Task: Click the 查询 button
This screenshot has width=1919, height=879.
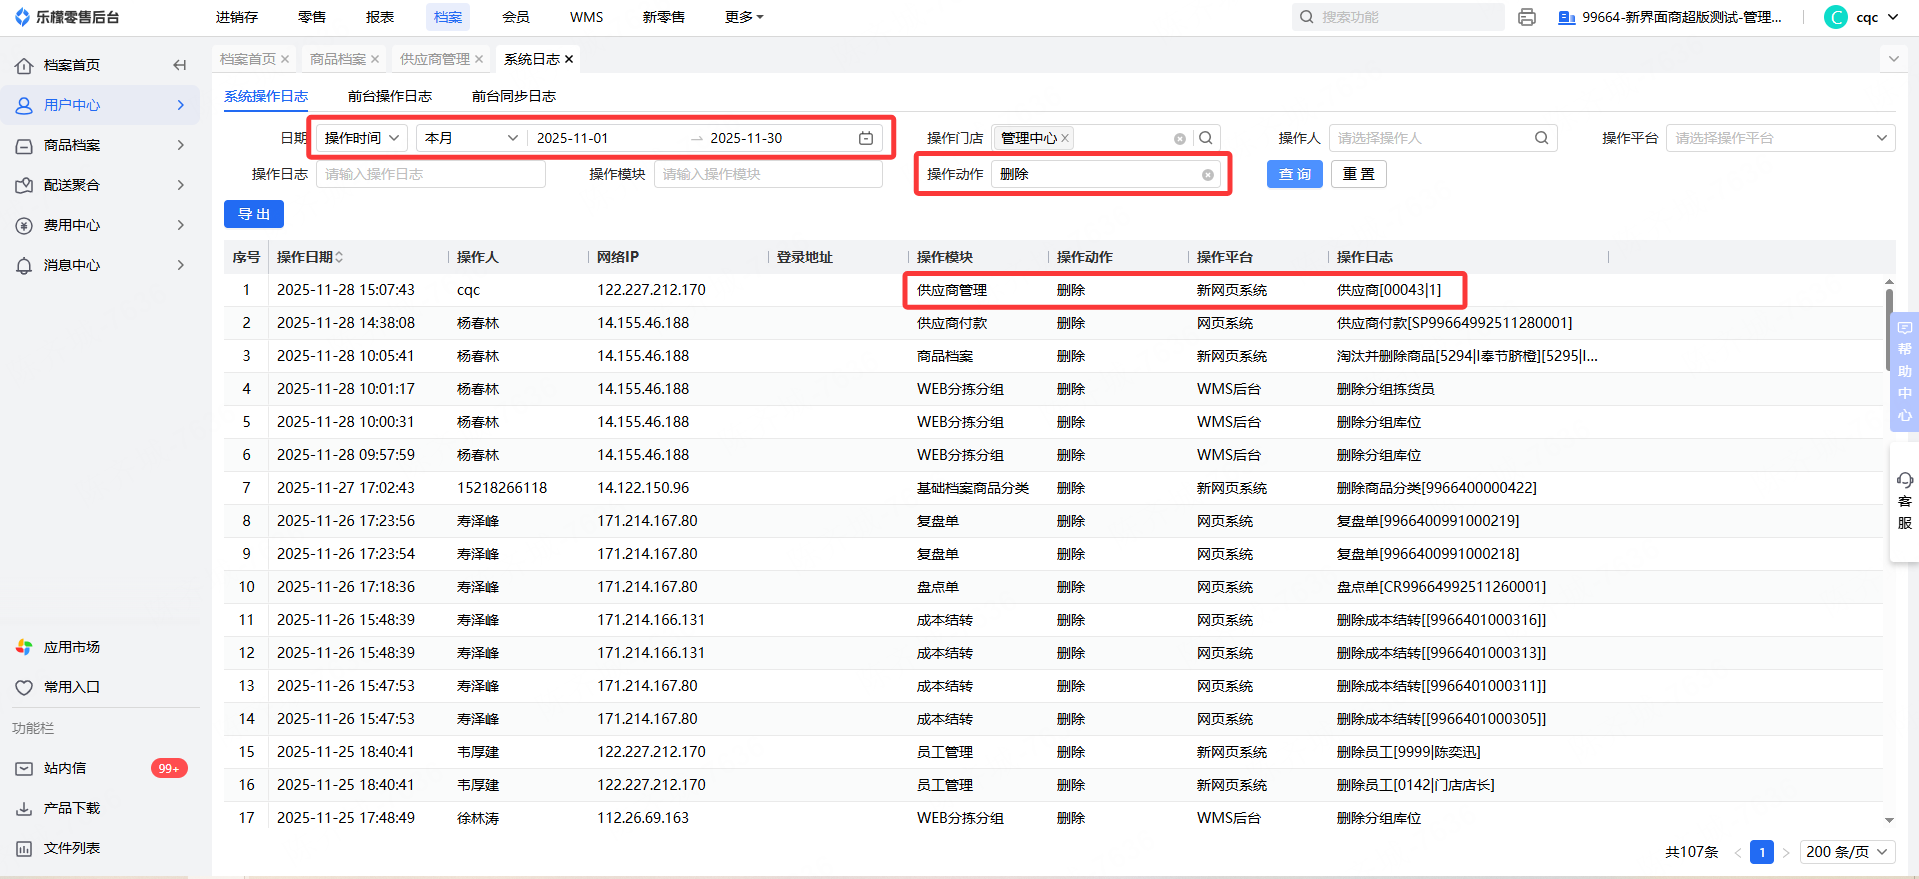Action: [x=1294, y=174]
